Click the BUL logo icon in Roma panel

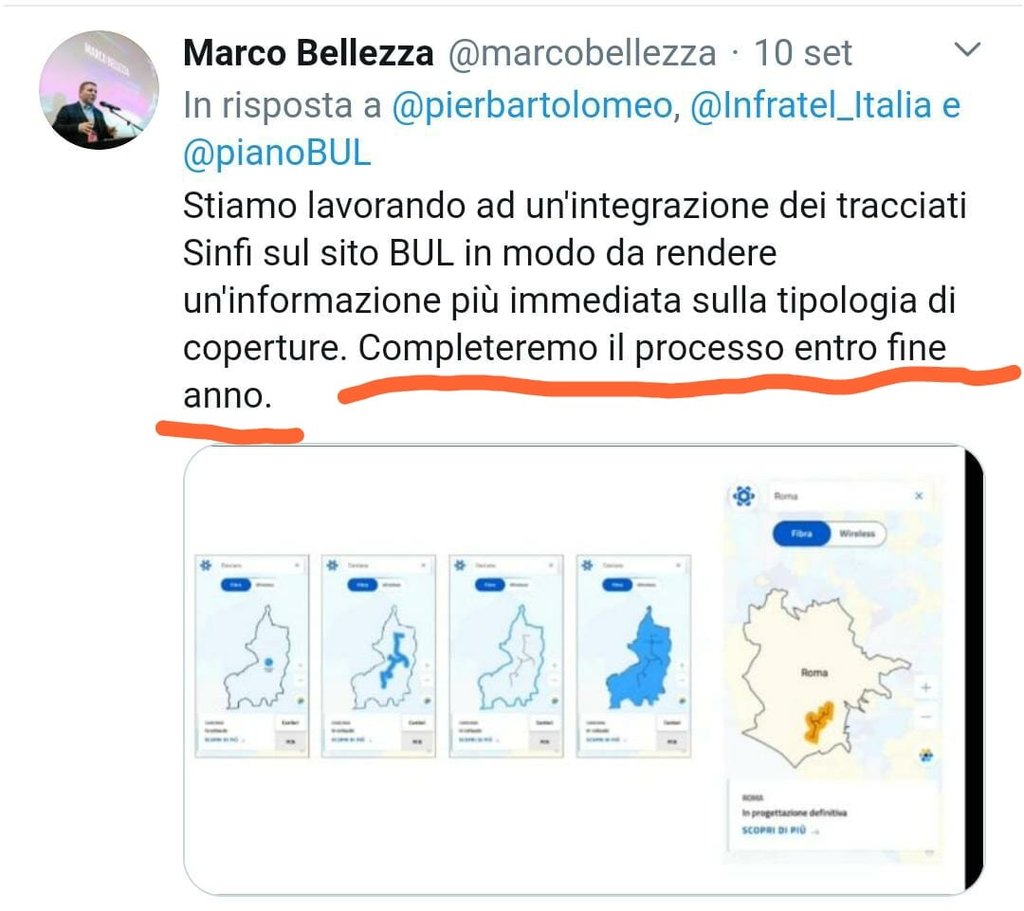744,496
